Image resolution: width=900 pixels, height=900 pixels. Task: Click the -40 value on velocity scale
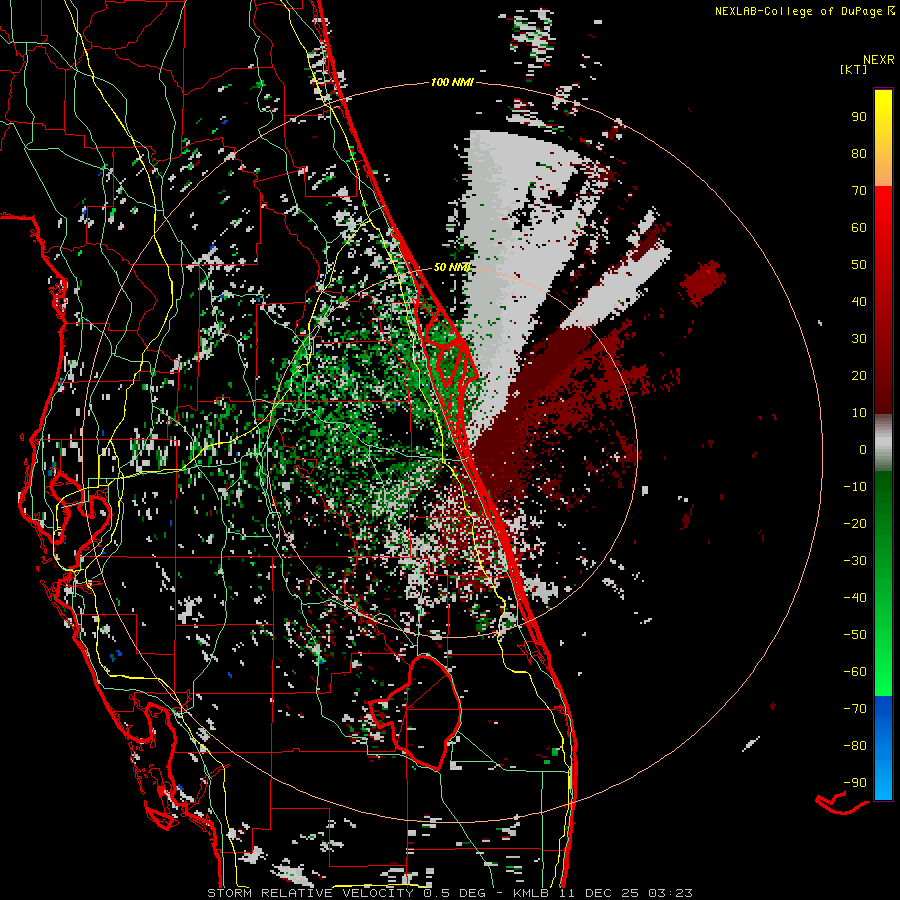(x=855, y=598)
